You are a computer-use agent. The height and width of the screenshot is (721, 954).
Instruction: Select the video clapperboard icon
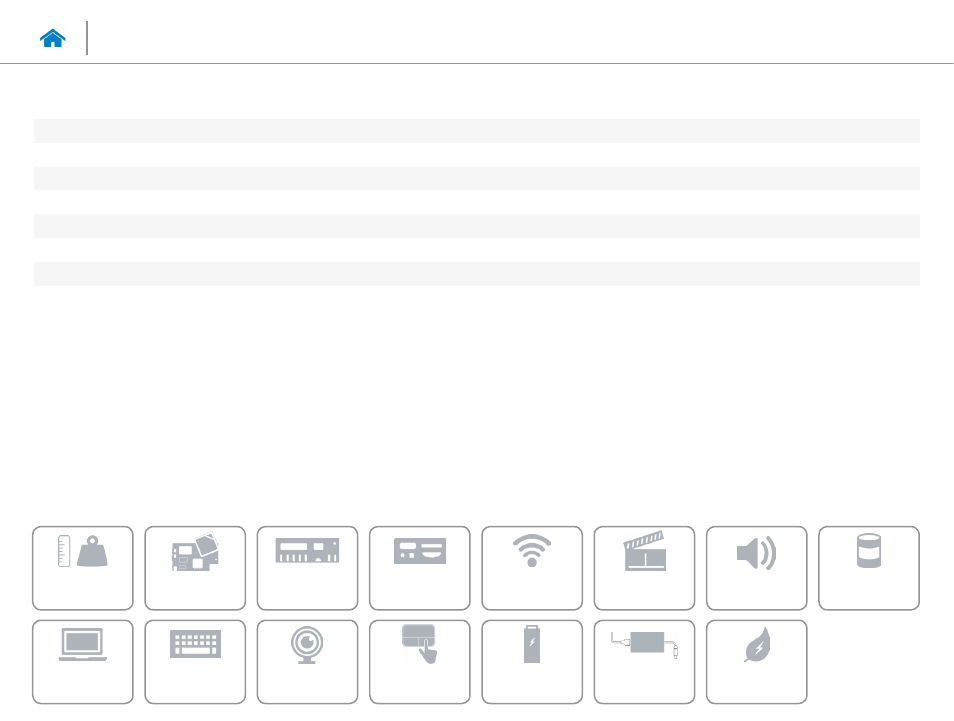point(643,567)
